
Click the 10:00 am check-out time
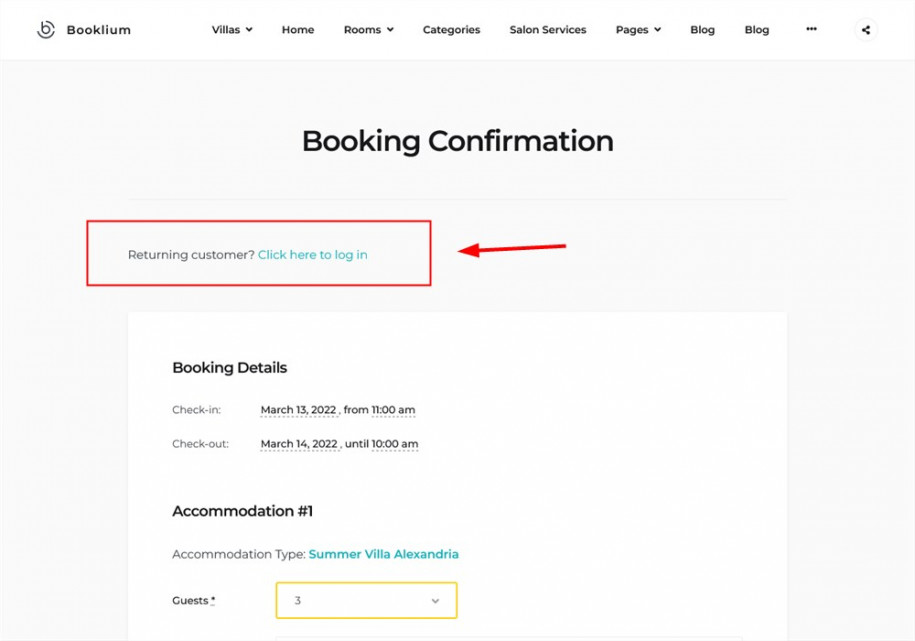tap(394, 444)
